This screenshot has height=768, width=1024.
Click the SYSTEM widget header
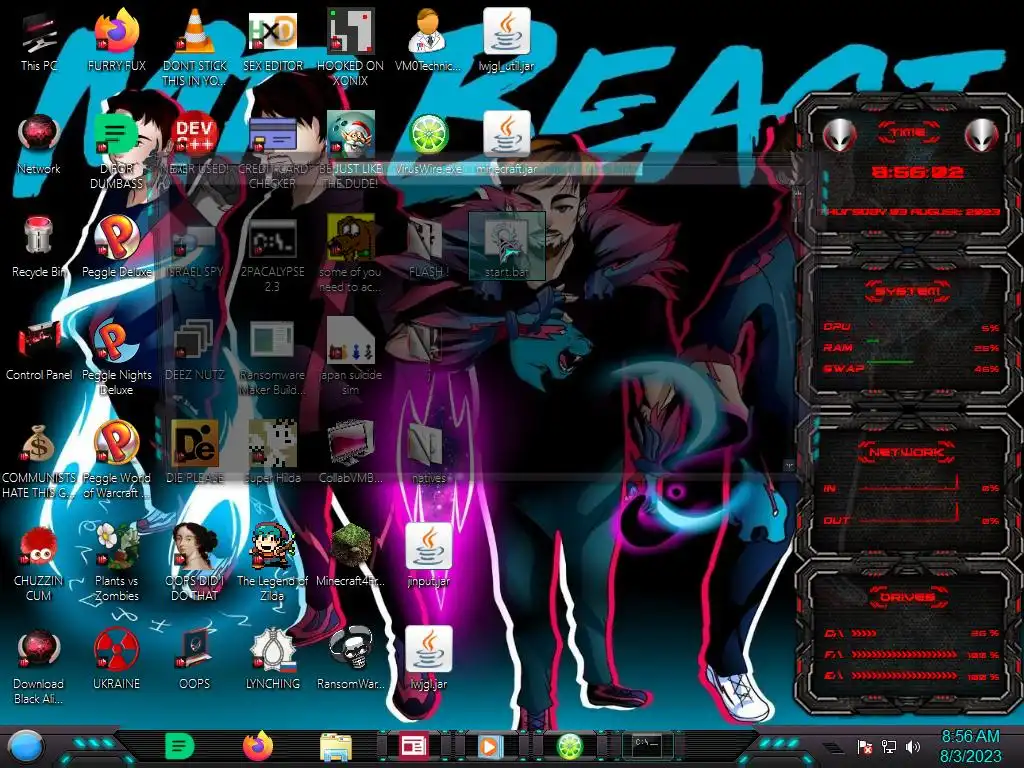[908, 291]
